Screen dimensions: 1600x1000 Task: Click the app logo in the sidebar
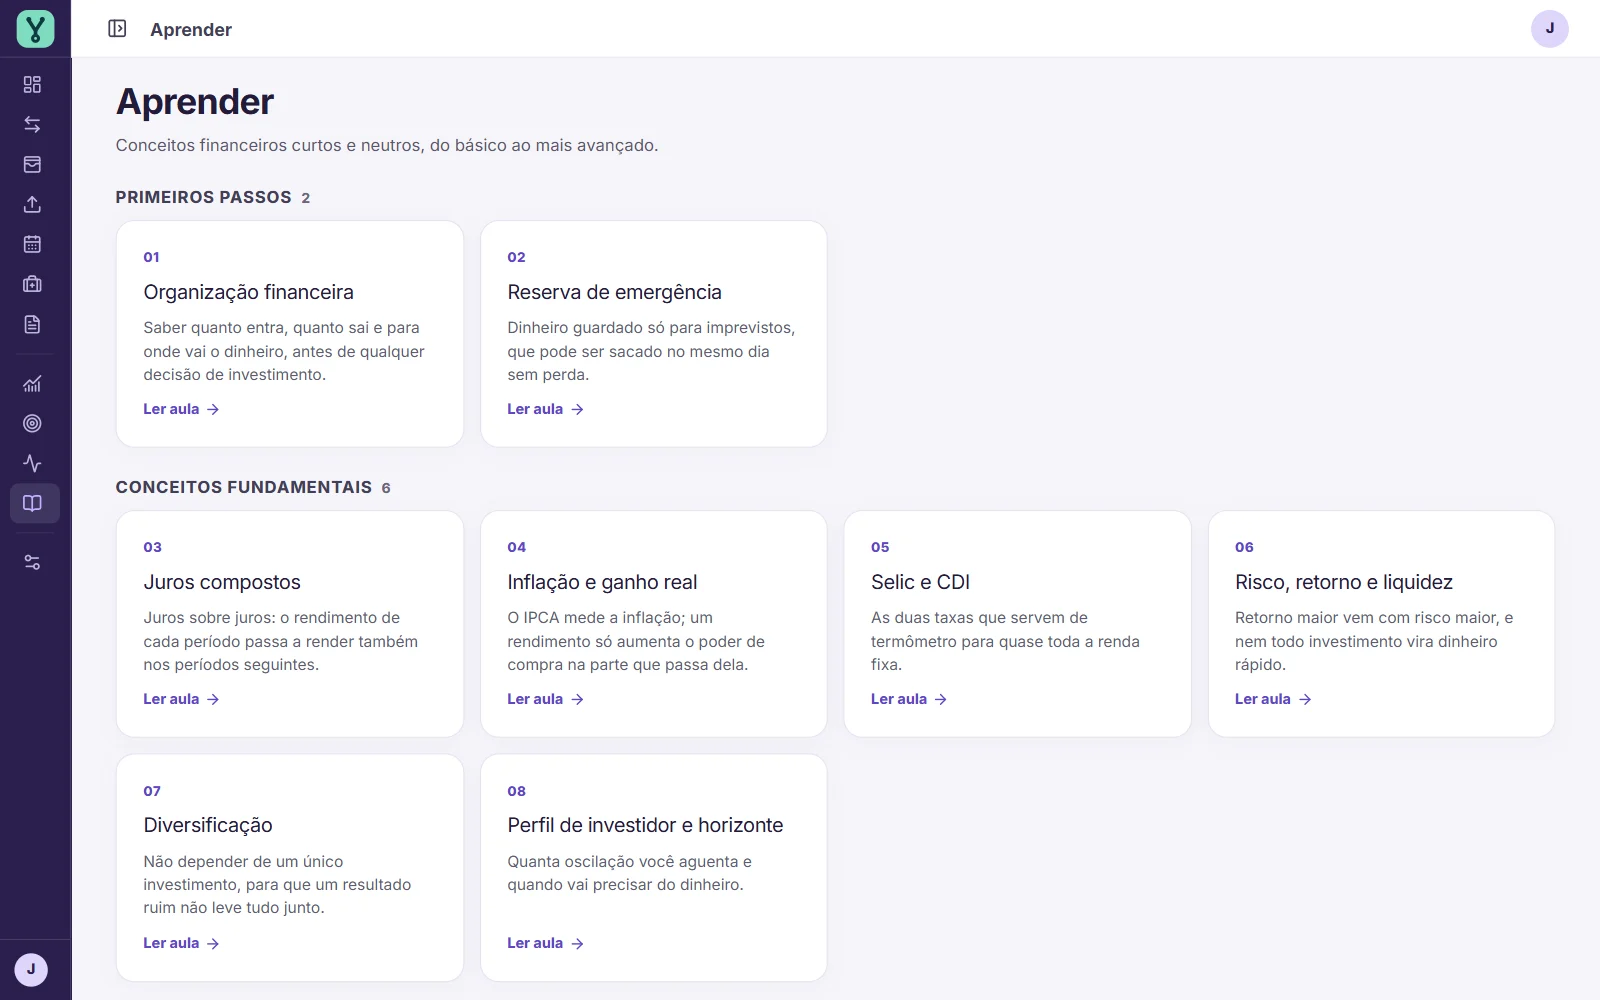(35, 29)
